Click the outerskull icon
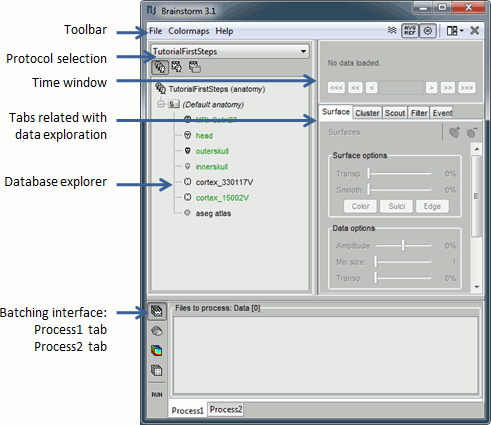 [188, 151]
